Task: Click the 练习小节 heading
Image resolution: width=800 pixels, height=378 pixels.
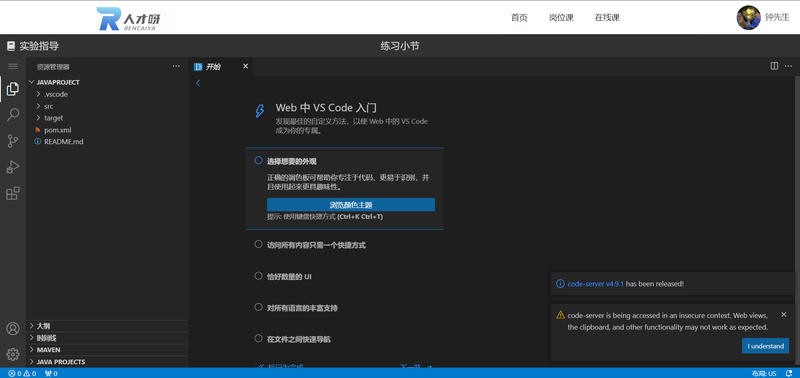Action: 400,46
